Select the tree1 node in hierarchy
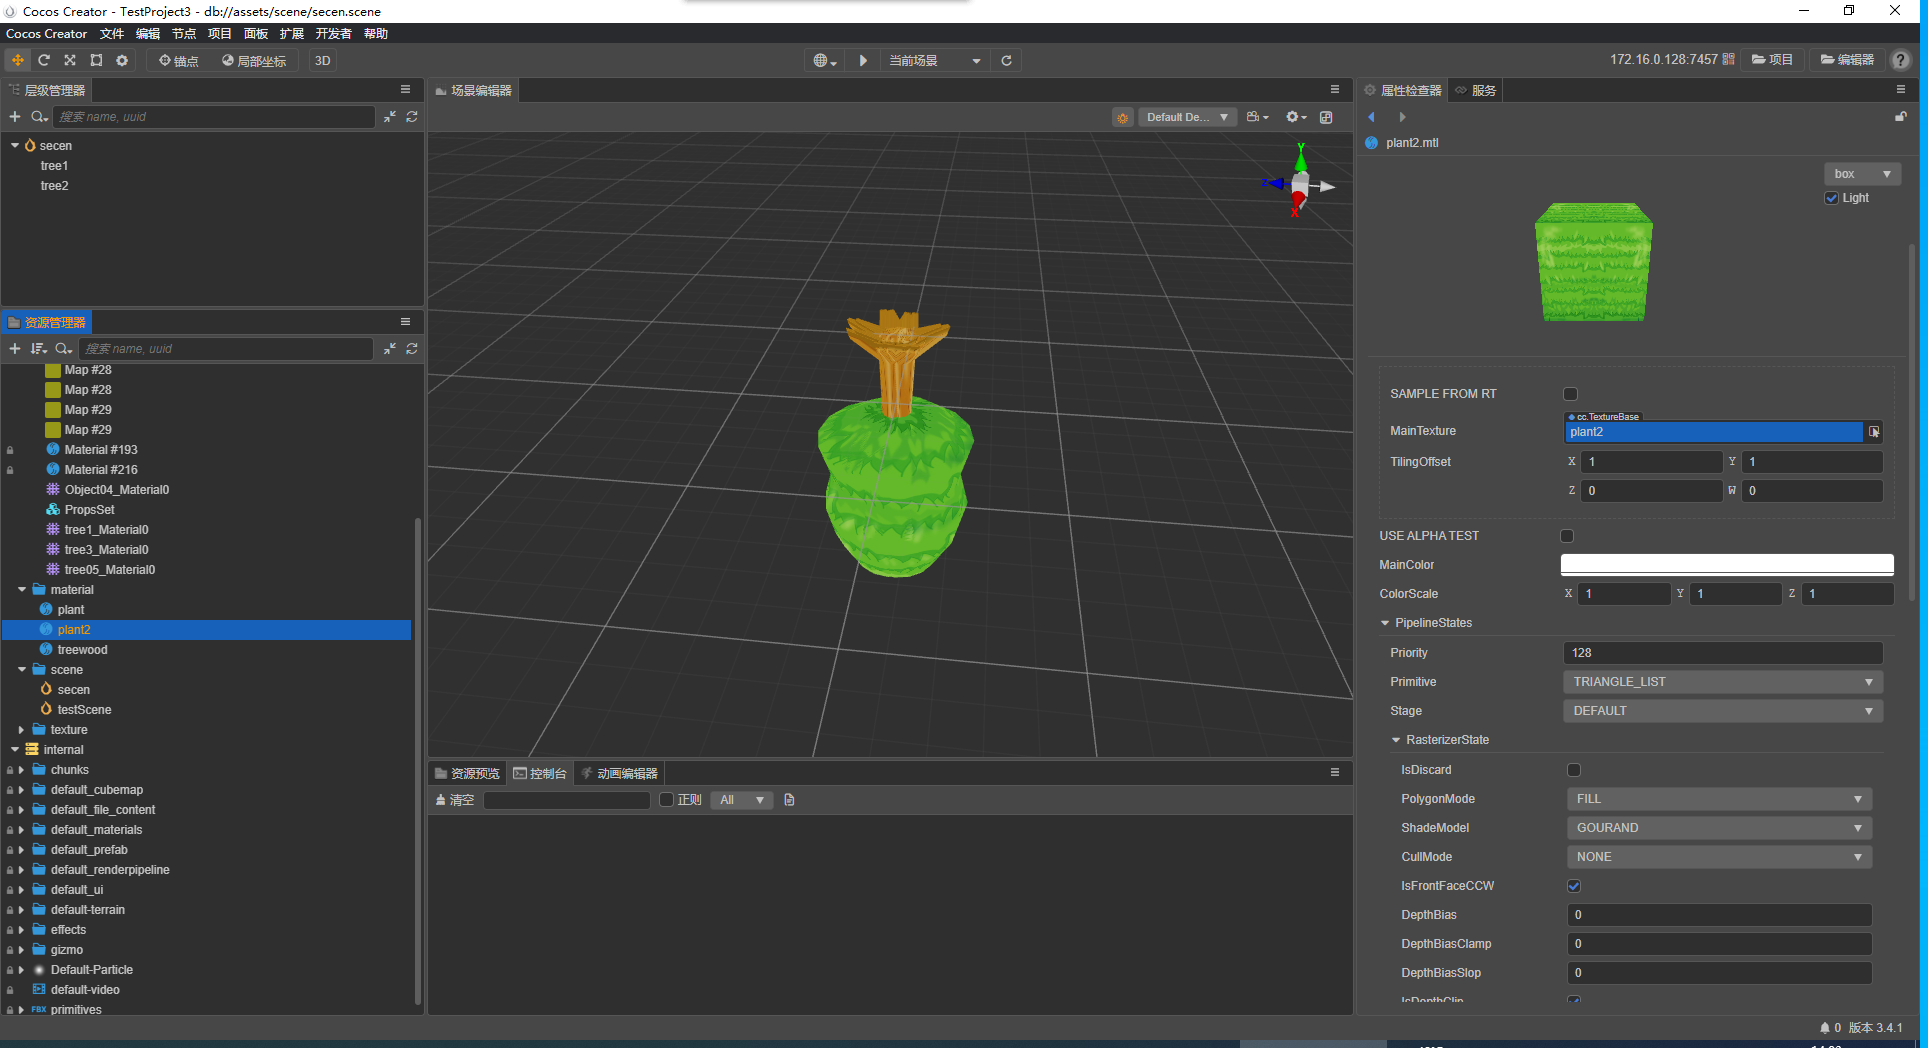Screen dimensions: 1928x1048 point(54,166)
